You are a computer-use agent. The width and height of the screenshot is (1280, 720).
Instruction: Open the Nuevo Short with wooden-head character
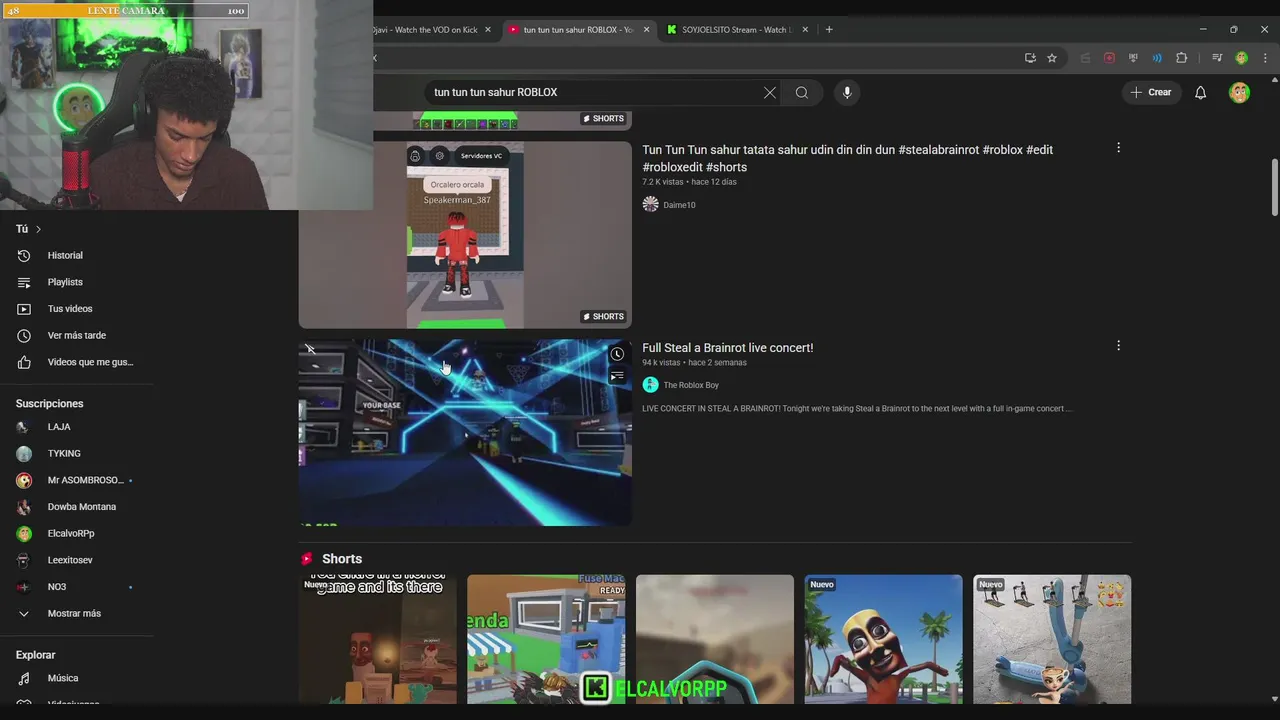click(883, 640)
